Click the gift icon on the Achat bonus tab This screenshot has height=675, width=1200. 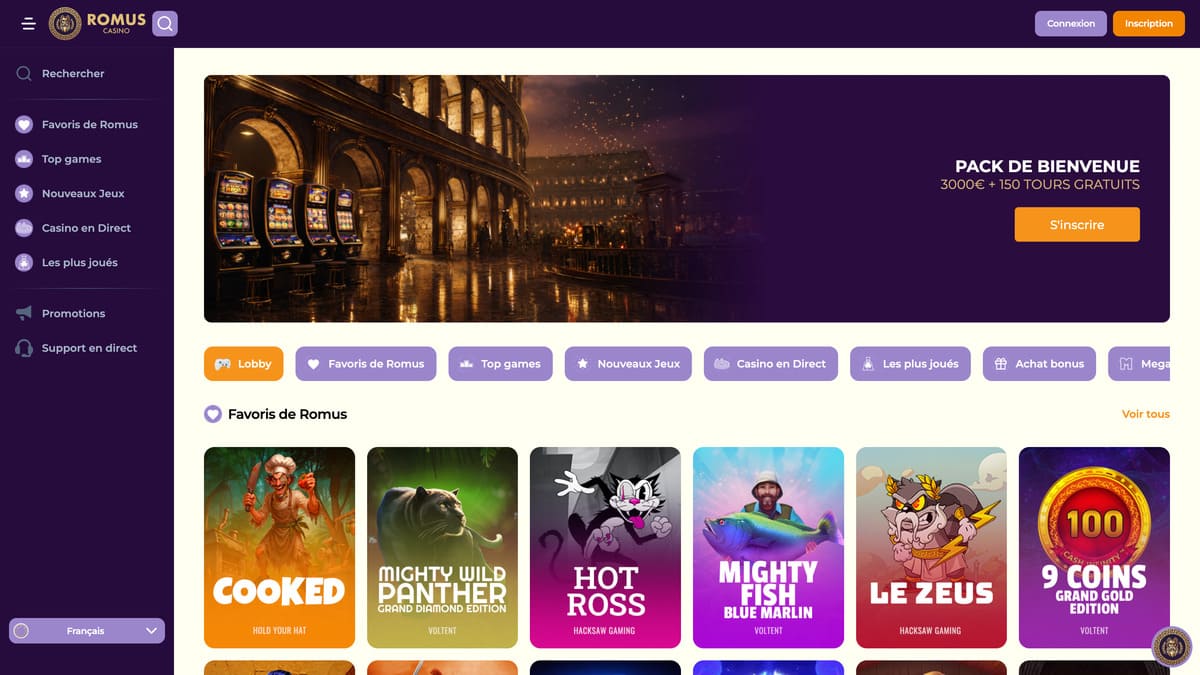[x=1001, y=364]
